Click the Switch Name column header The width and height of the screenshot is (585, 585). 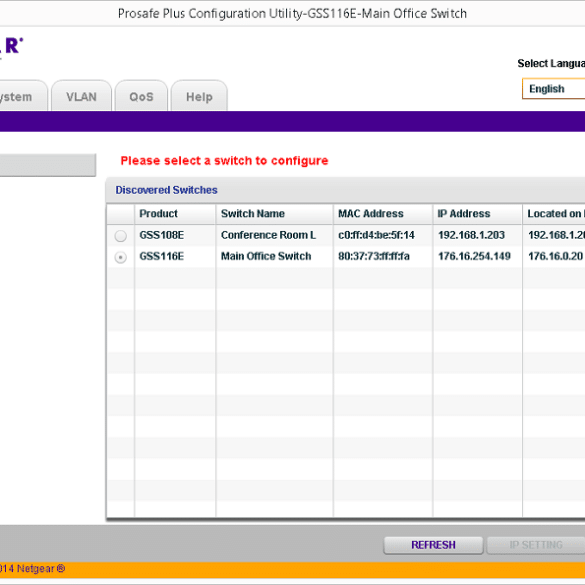pos(274,214)
